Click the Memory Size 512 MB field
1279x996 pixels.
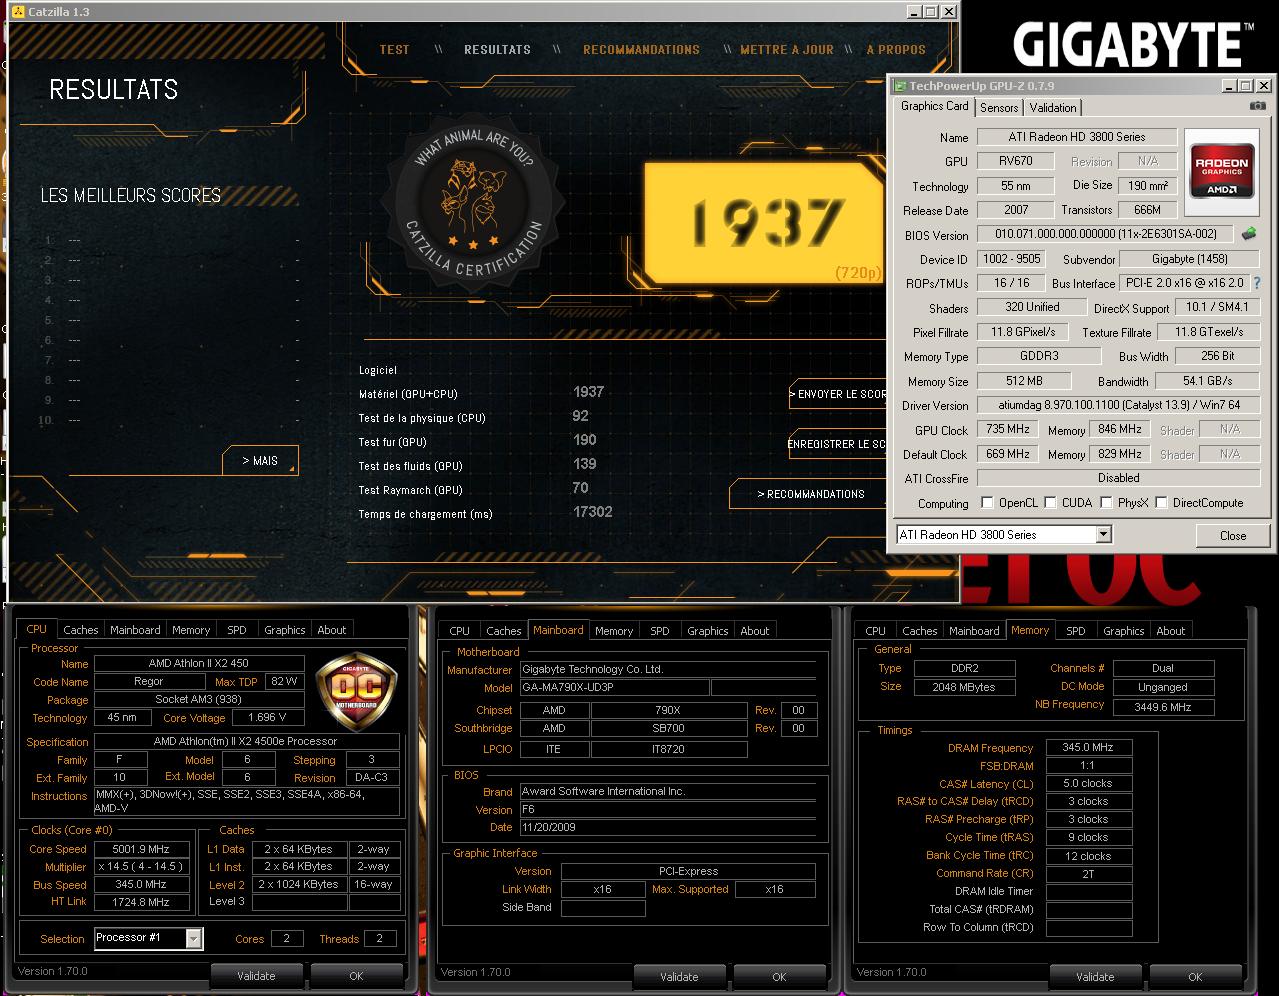click(1024, 381)
